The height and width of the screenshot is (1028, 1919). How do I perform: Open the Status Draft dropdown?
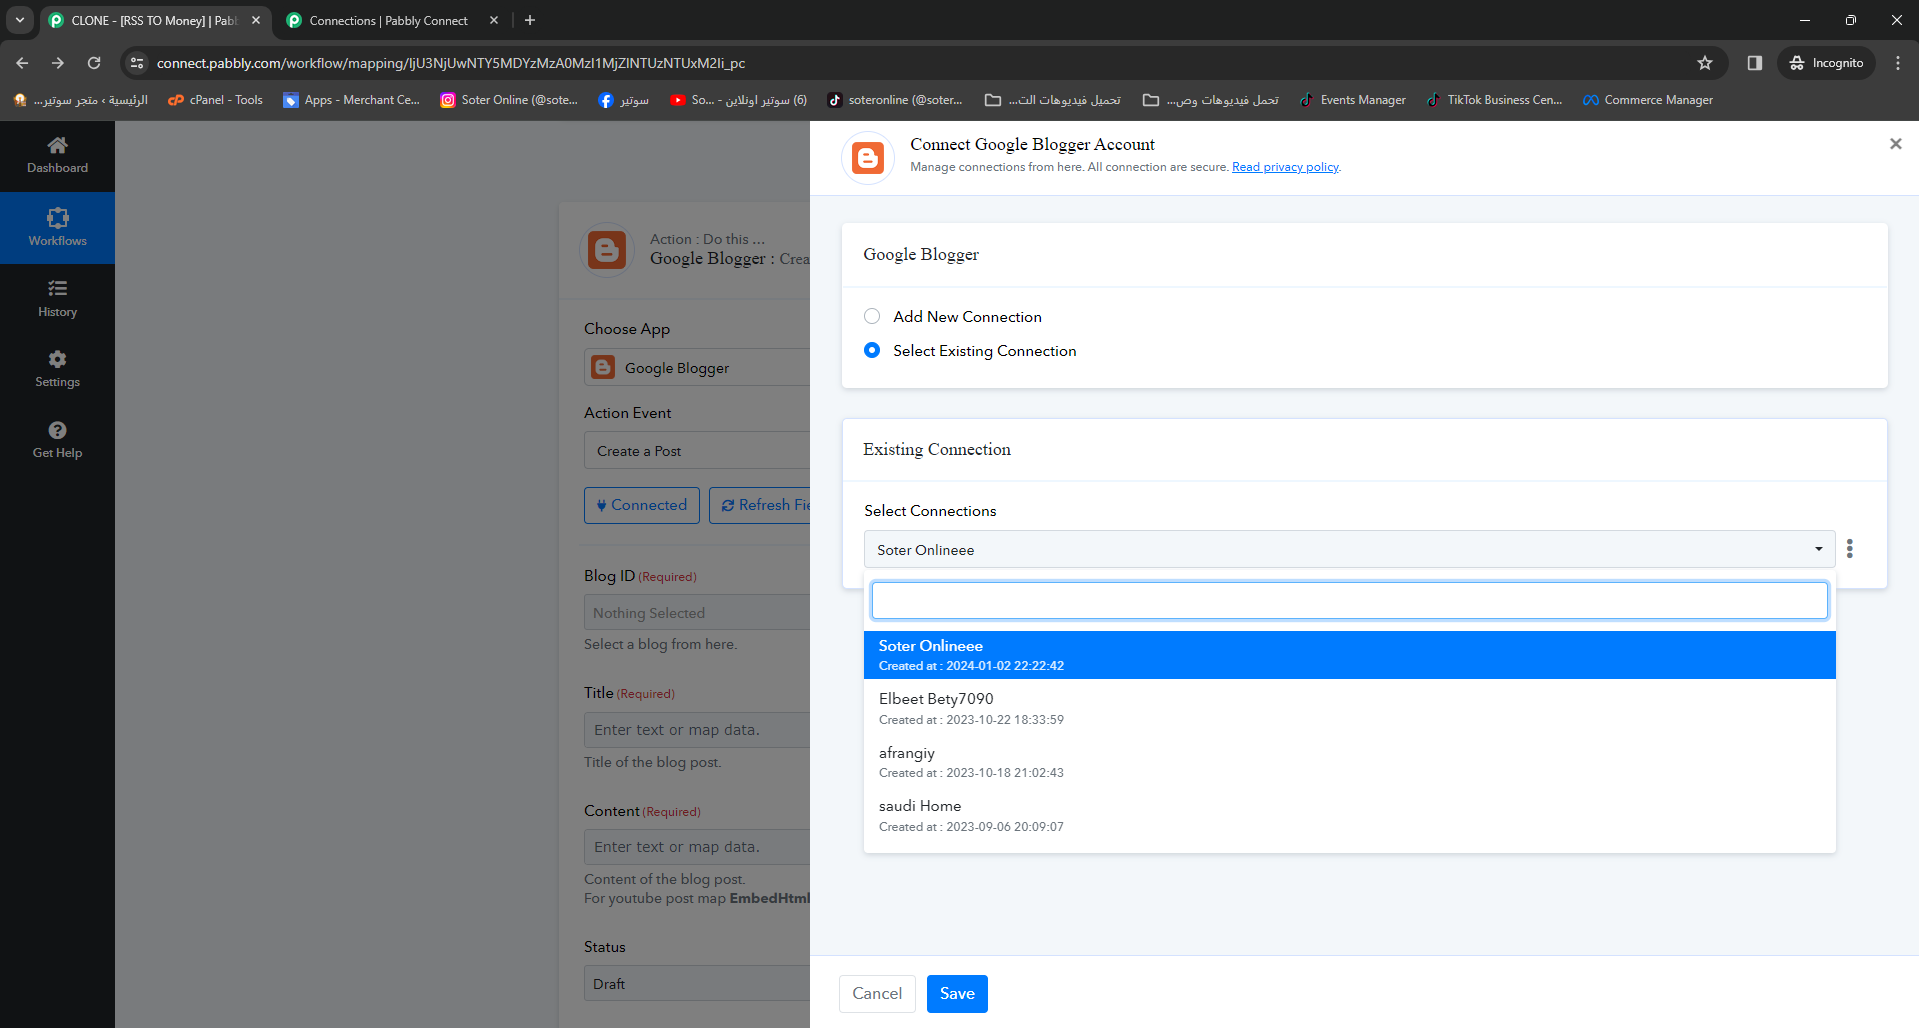(697, 983)
